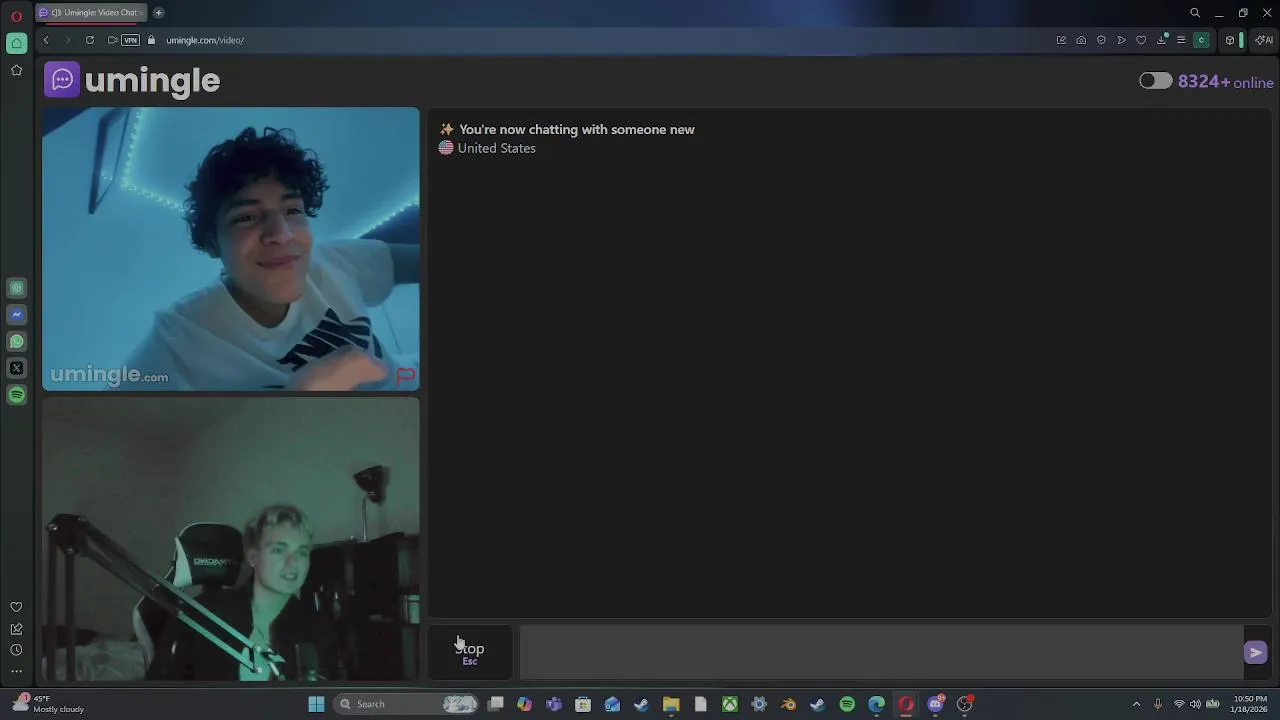Open a new browser tab
Screen dimensions: 1280x720
158,13
